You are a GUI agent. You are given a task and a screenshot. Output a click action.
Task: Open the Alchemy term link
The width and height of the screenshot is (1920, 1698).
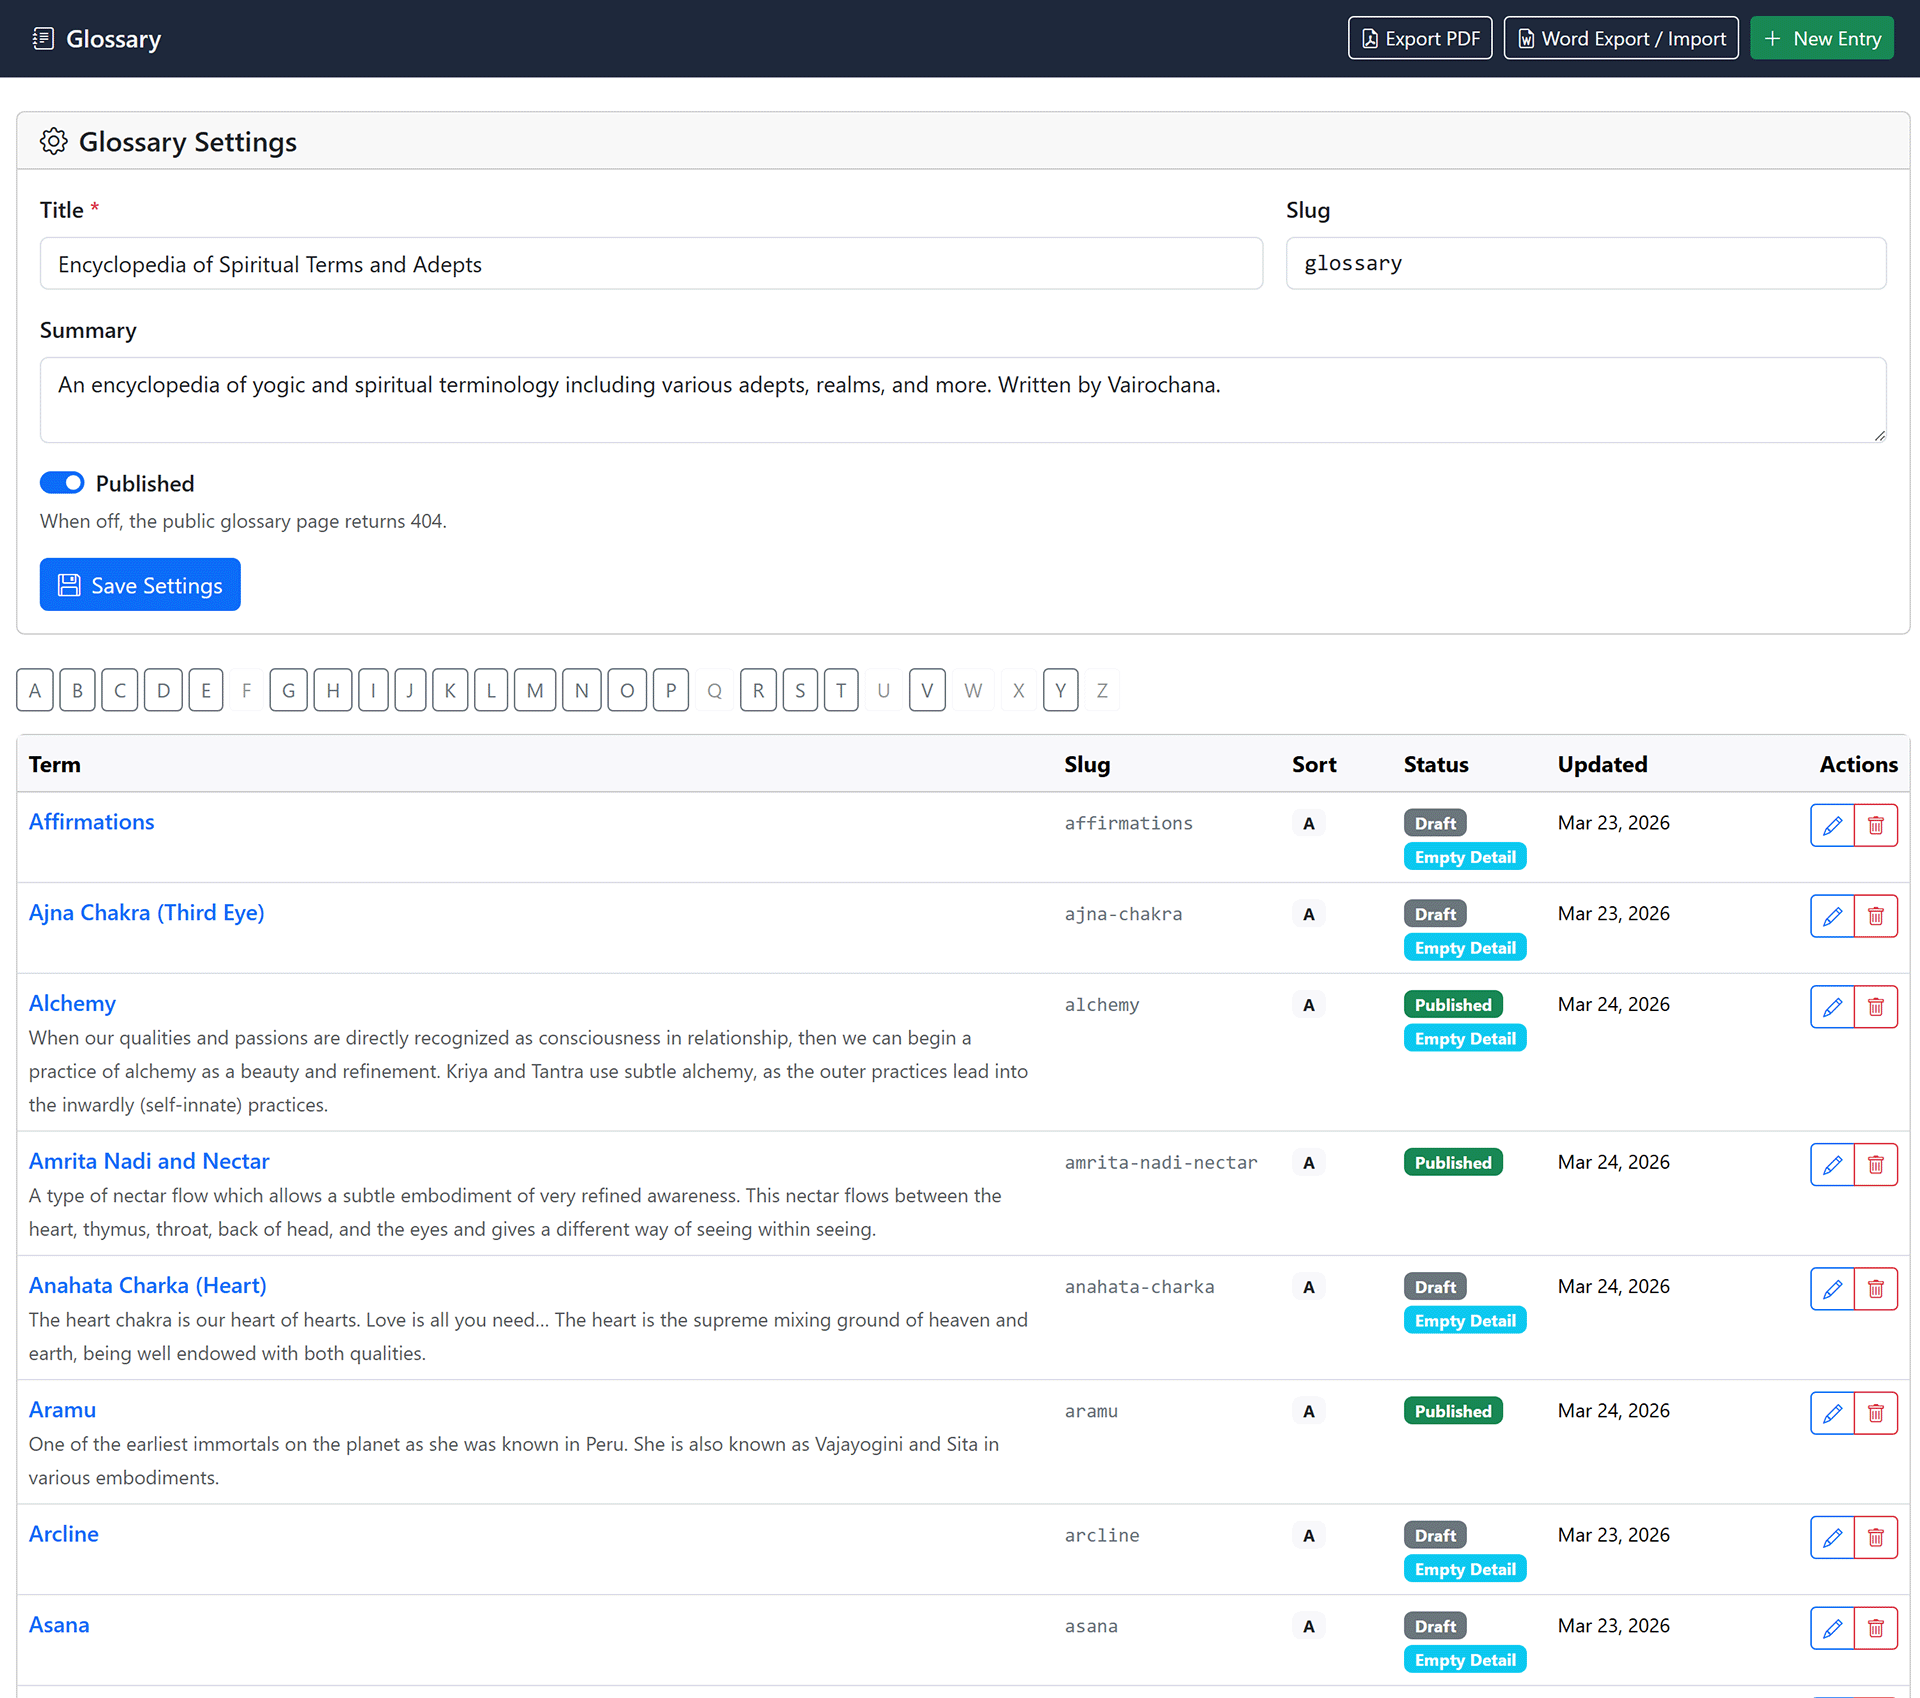[x=72, y=1004]
